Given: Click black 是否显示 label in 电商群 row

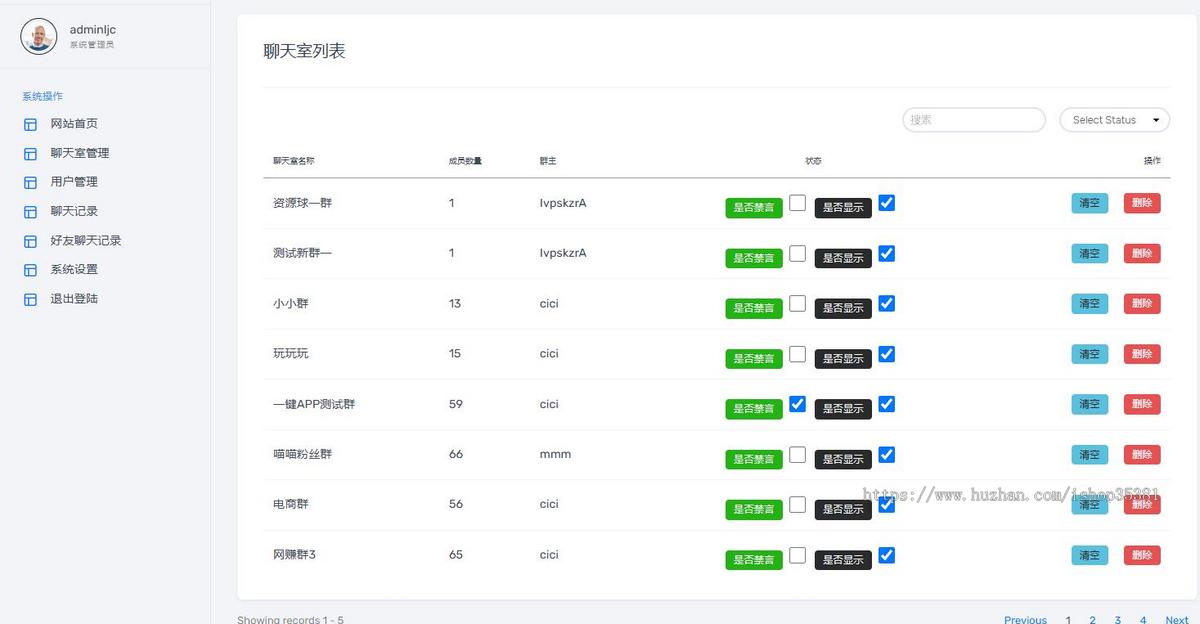Looking at the screenshot, I should [x=843, y=510].
